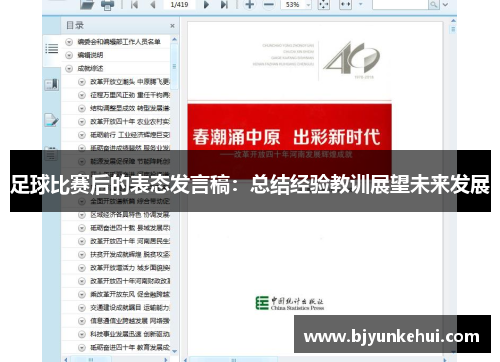This screenshot has width=500, height=362.
Task: Close the 目录 contents panel
Action: tap(172, 26)
